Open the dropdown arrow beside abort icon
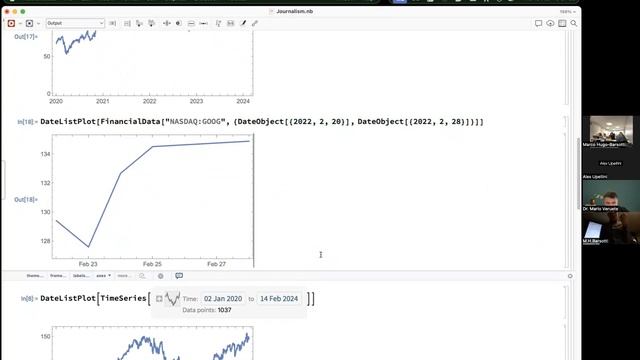 click(x=38, y=24)
